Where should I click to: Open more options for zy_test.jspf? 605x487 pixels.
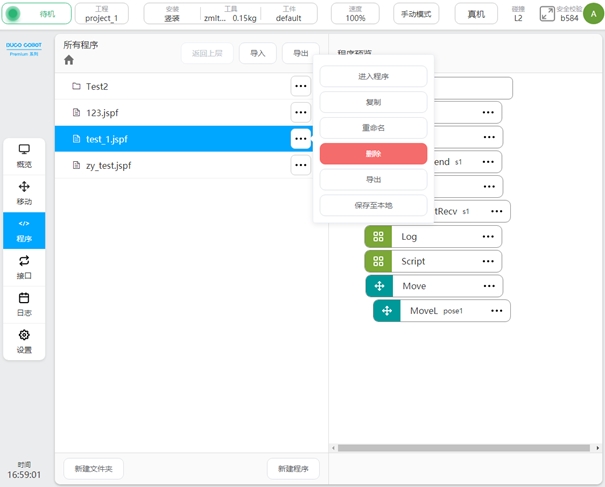coord(300,165)
